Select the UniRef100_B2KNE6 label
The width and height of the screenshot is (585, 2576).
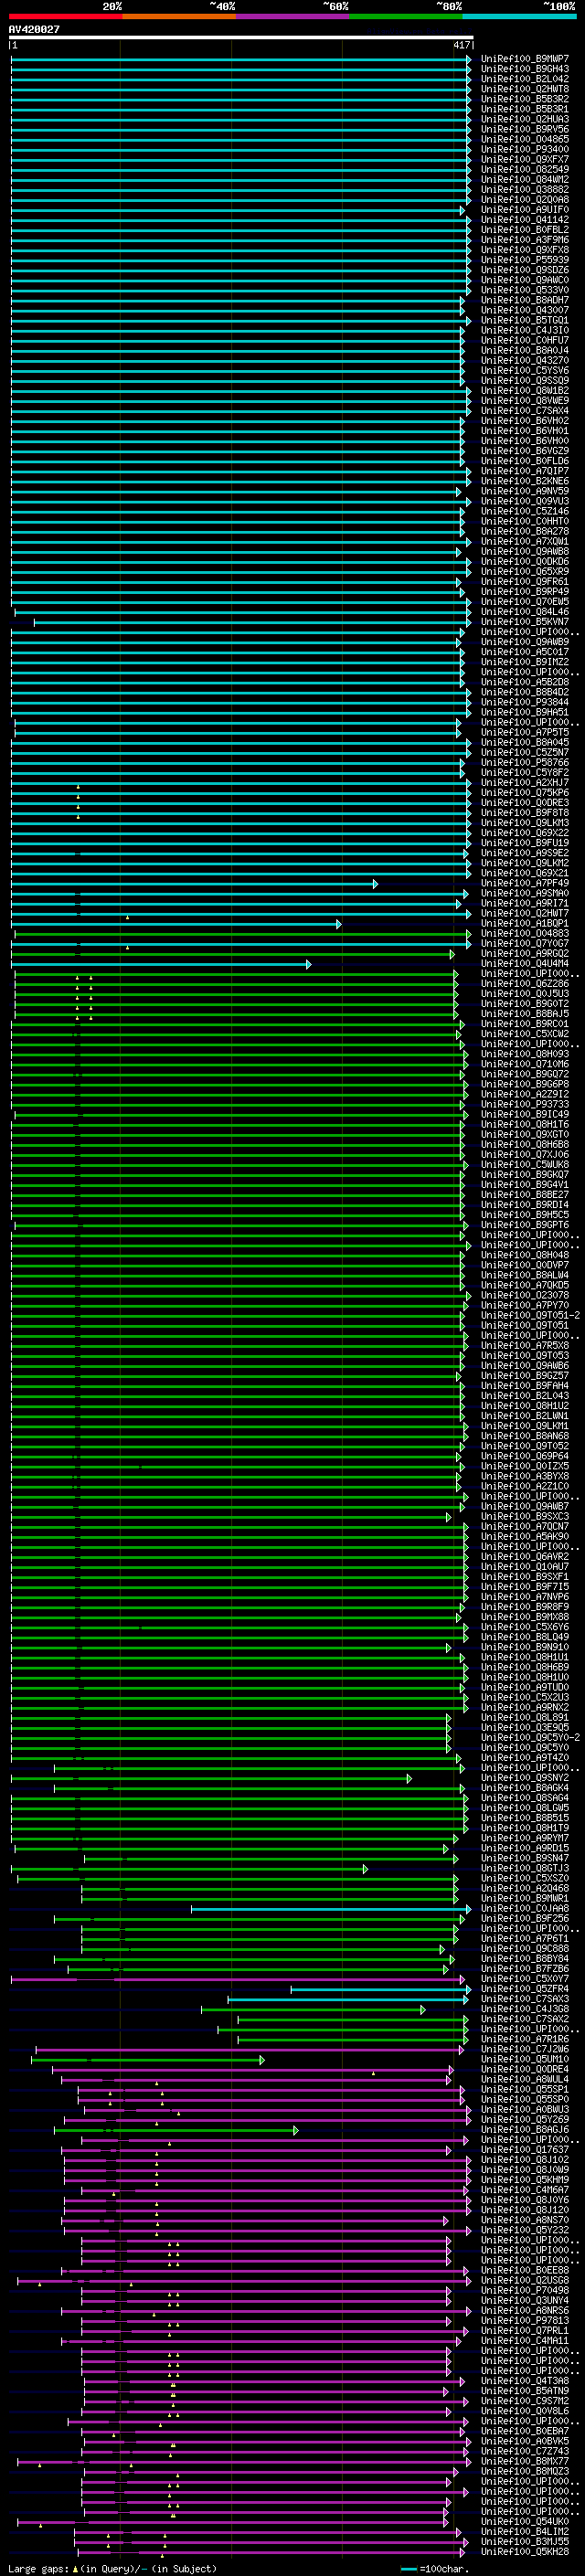pos(525,481)
